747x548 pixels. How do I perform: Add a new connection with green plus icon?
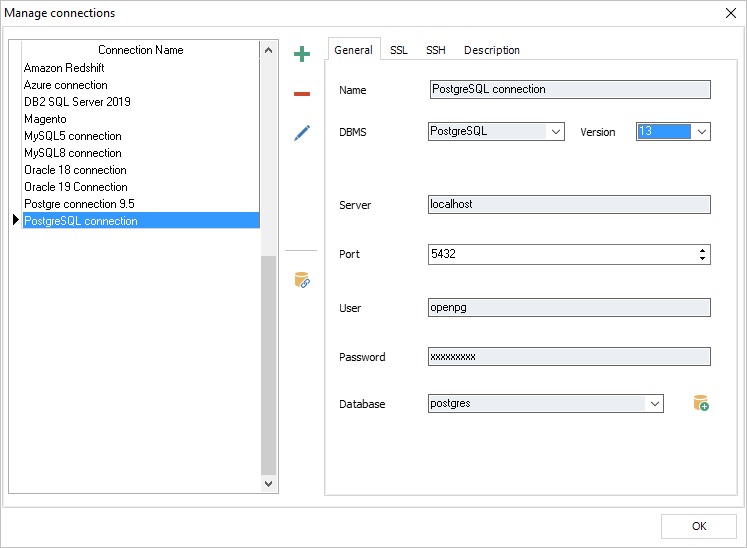pyautogui.click(x=302, y=54)
